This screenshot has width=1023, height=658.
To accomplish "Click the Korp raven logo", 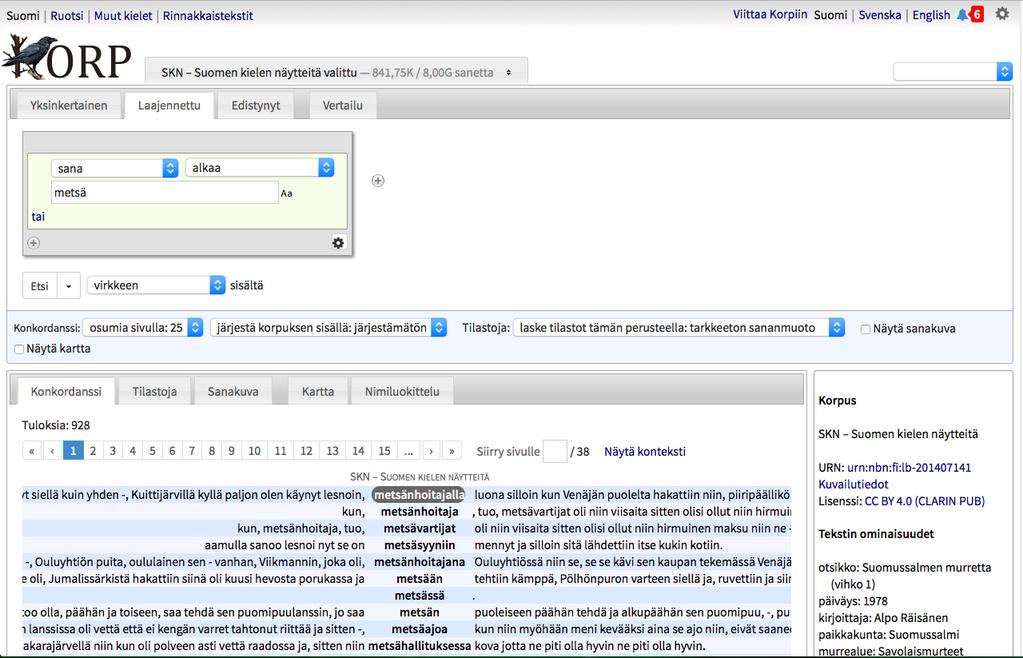I will 67,57.
